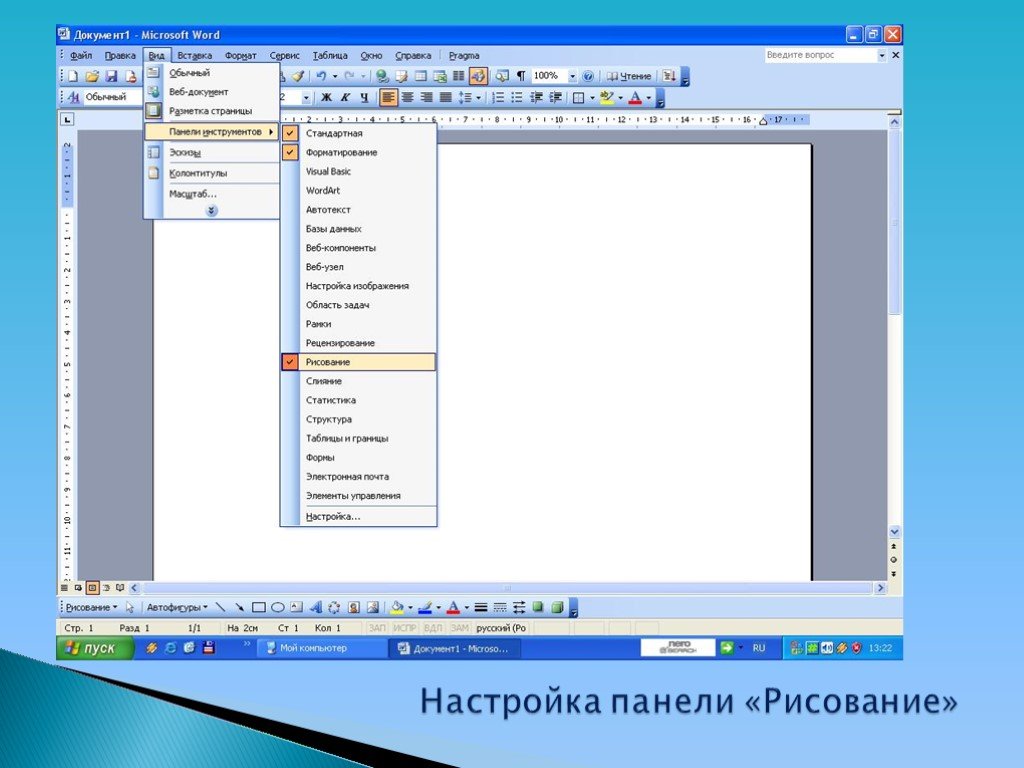Open Настройка… at the bottom of the submenu
1024x768 pixels.
point(359,517)
